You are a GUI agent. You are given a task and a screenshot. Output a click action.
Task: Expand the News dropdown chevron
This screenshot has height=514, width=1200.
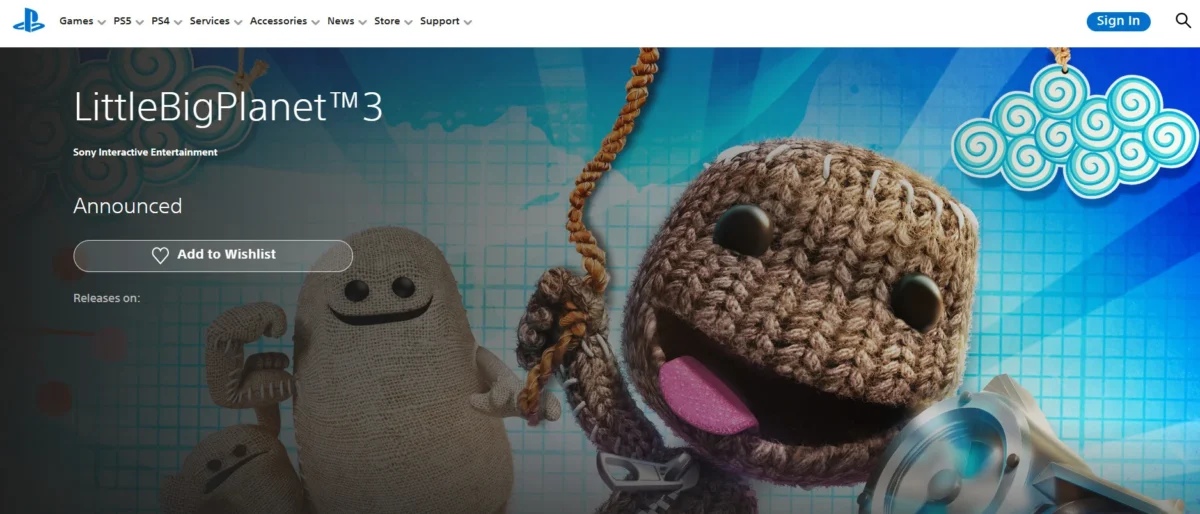click(362, 22)
